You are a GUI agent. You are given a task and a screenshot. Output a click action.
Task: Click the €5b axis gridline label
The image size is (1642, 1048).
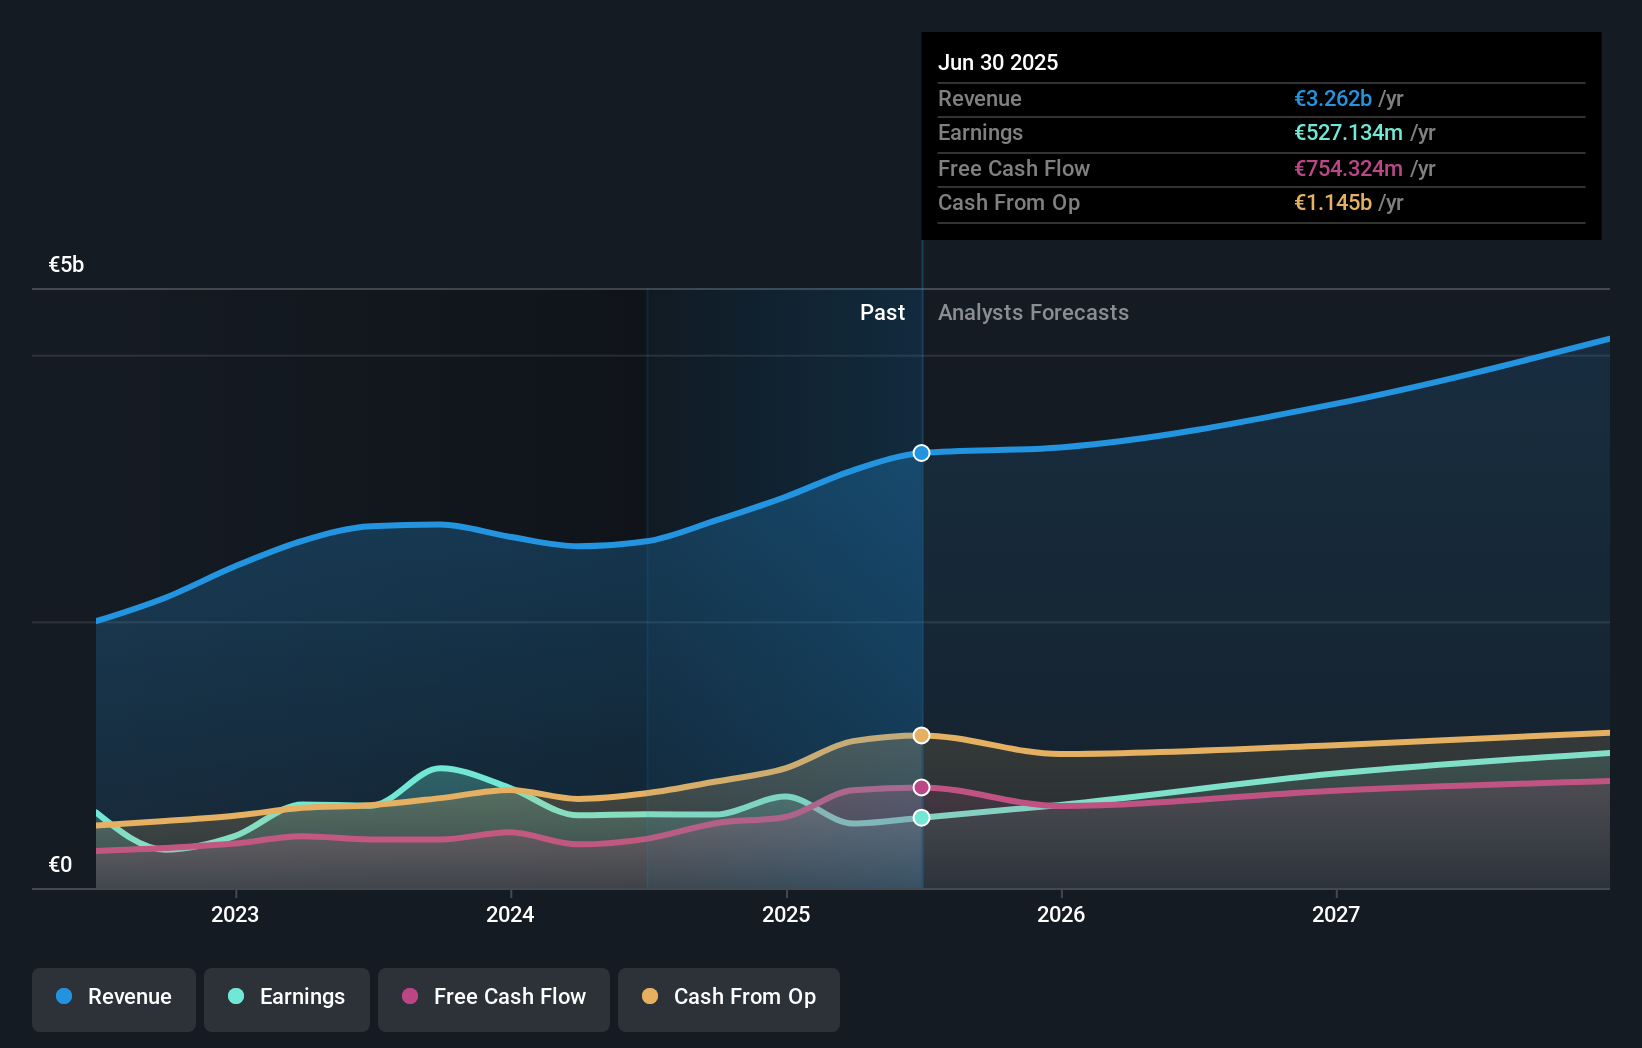click(x=64, y=264)
